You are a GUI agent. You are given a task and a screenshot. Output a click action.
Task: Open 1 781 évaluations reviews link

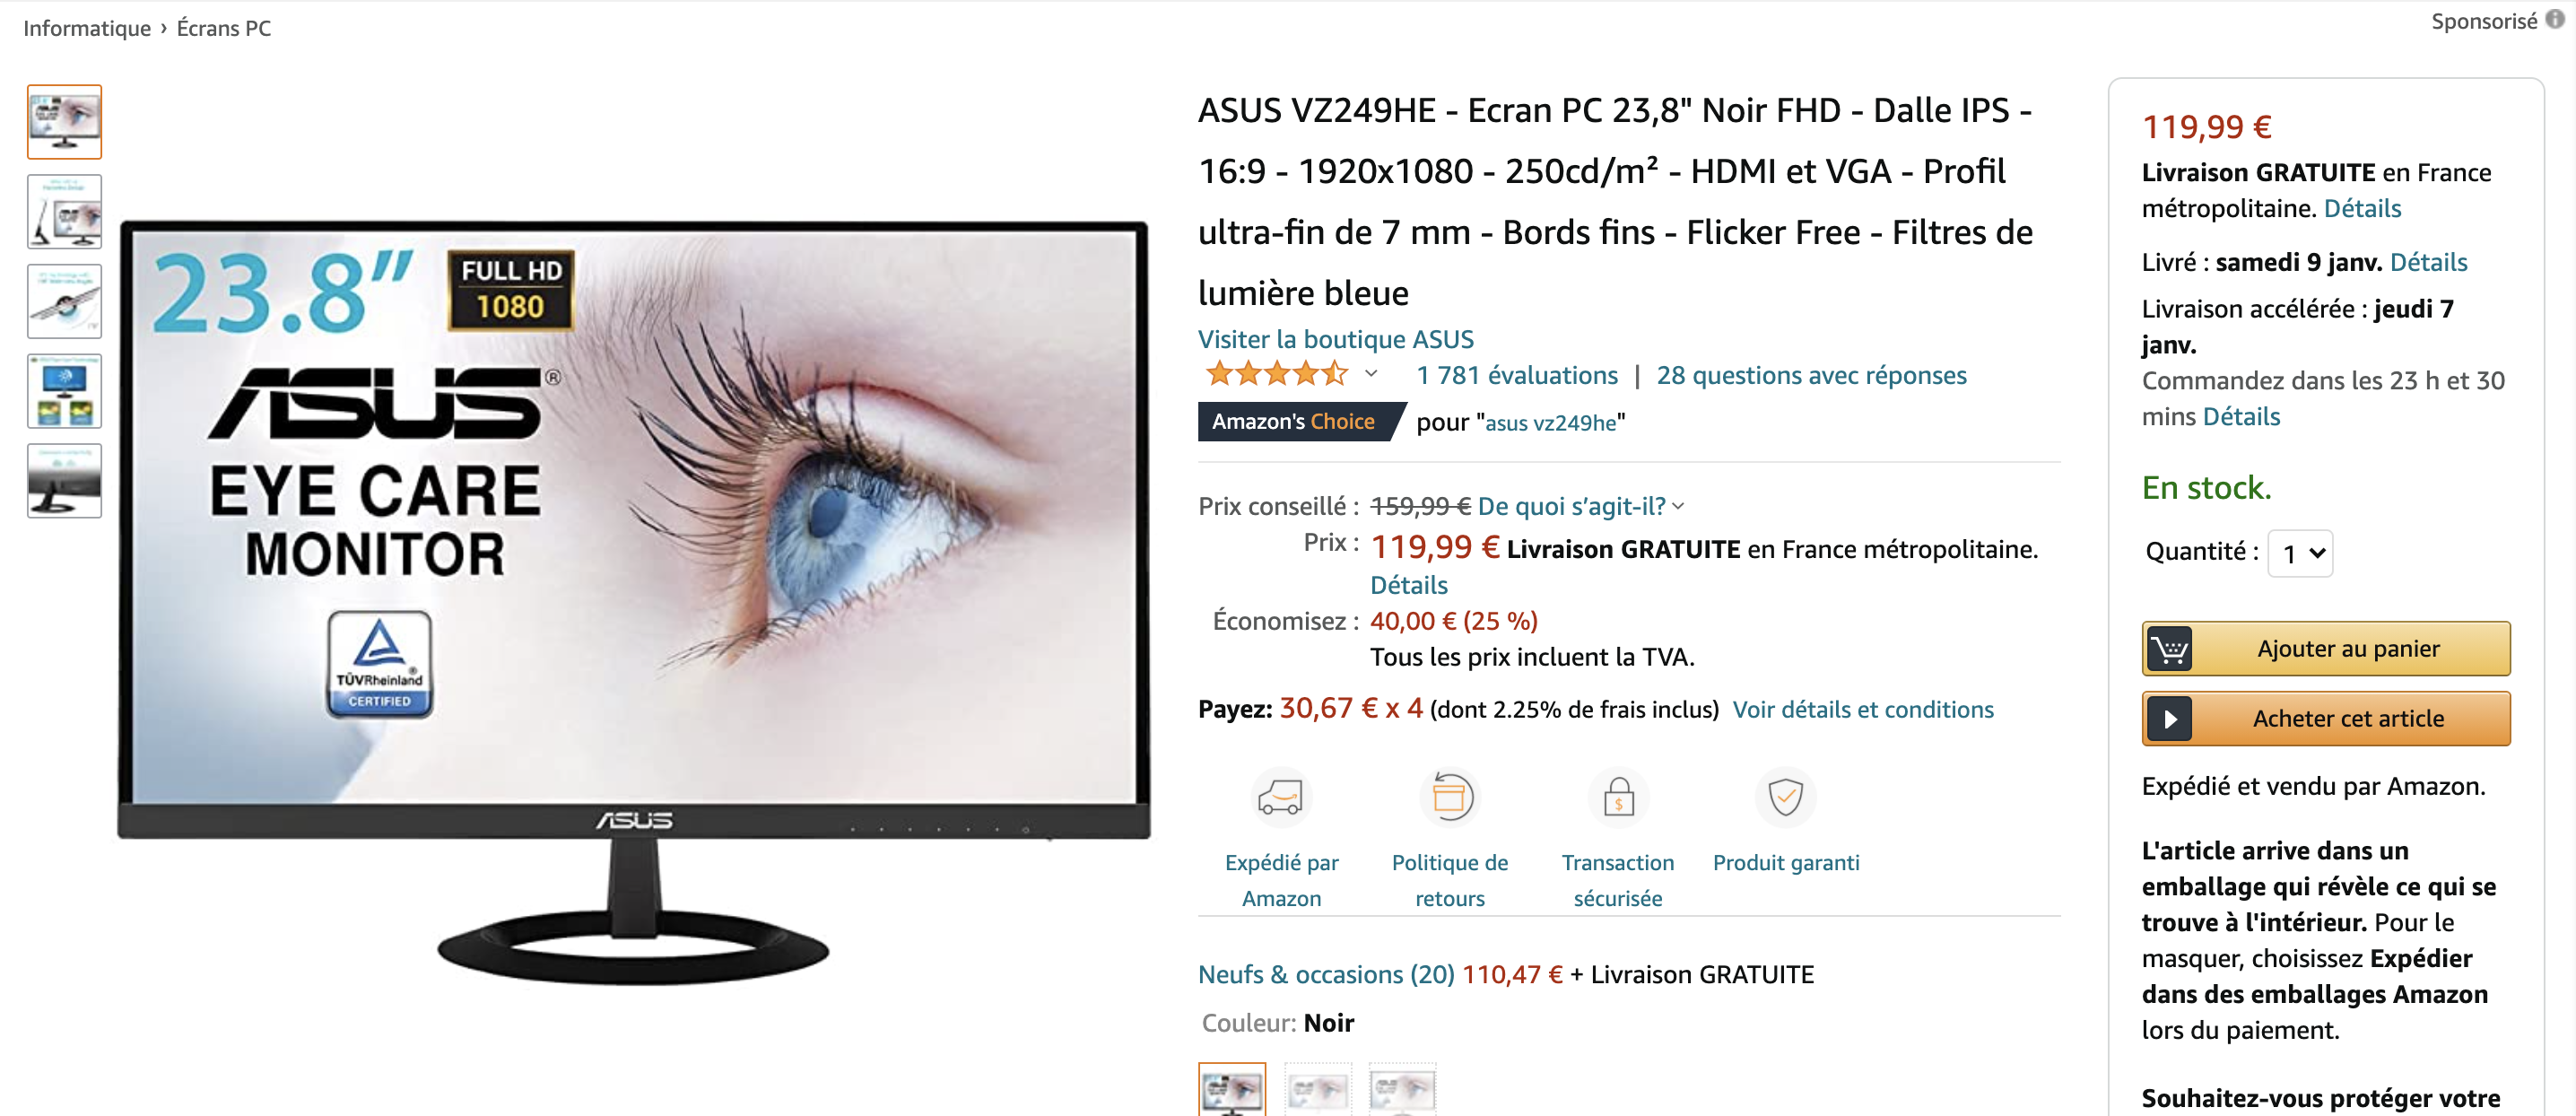1517,375
